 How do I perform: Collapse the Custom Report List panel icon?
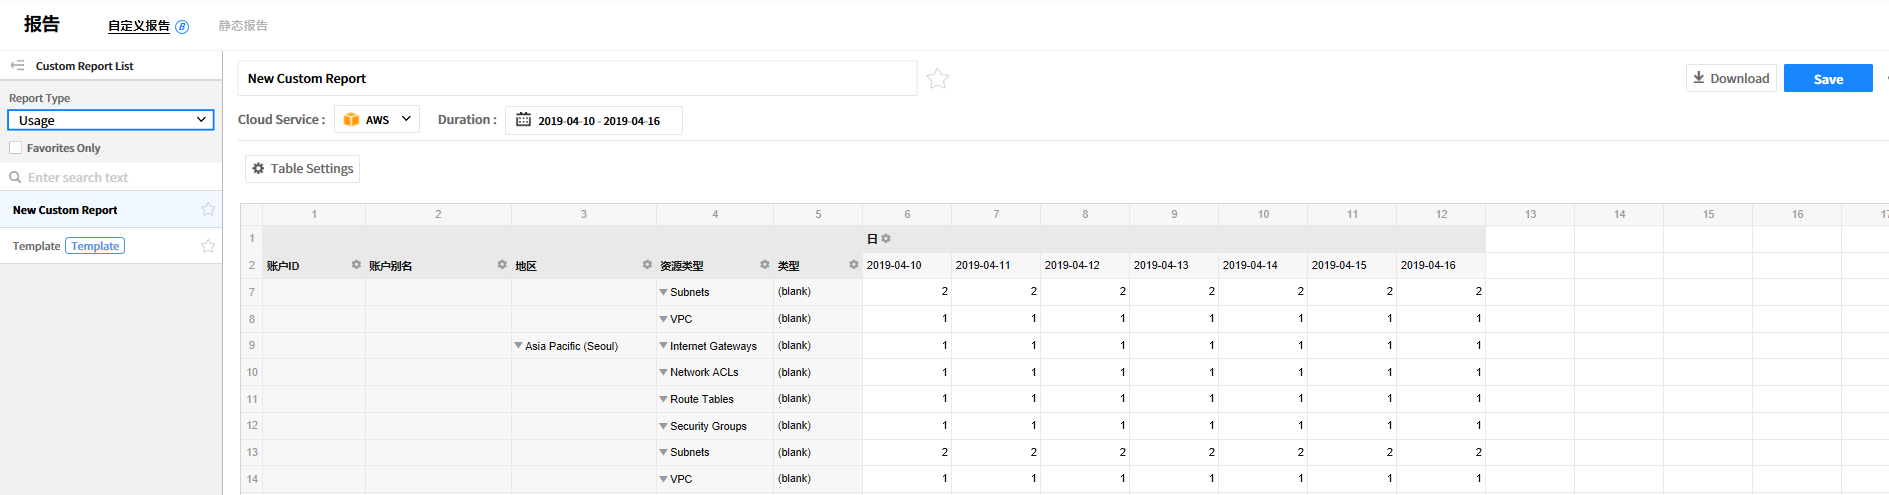(x=17, y=65)
